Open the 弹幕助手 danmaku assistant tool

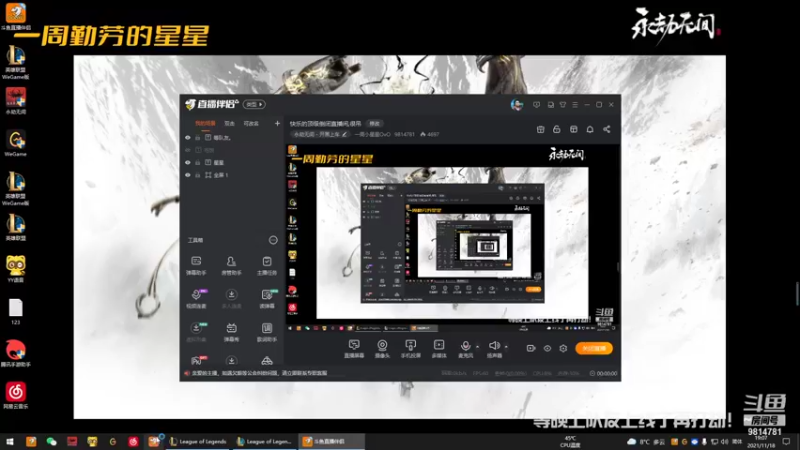point(196,266)
